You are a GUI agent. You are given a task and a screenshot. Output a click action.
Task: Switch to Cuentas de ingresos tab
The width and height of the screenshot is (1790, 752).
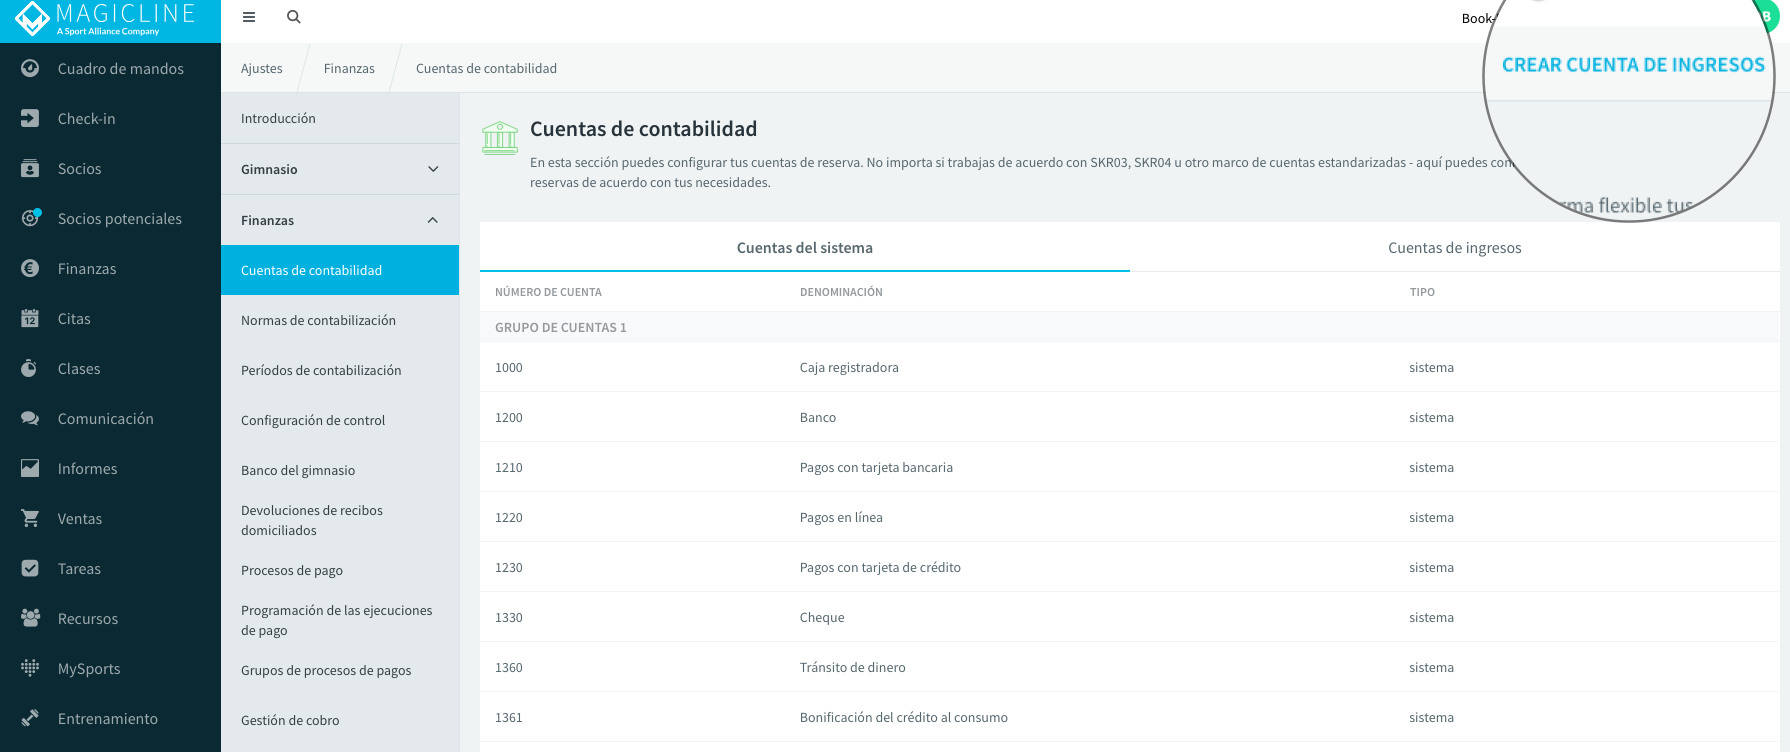pos(1455,247)
